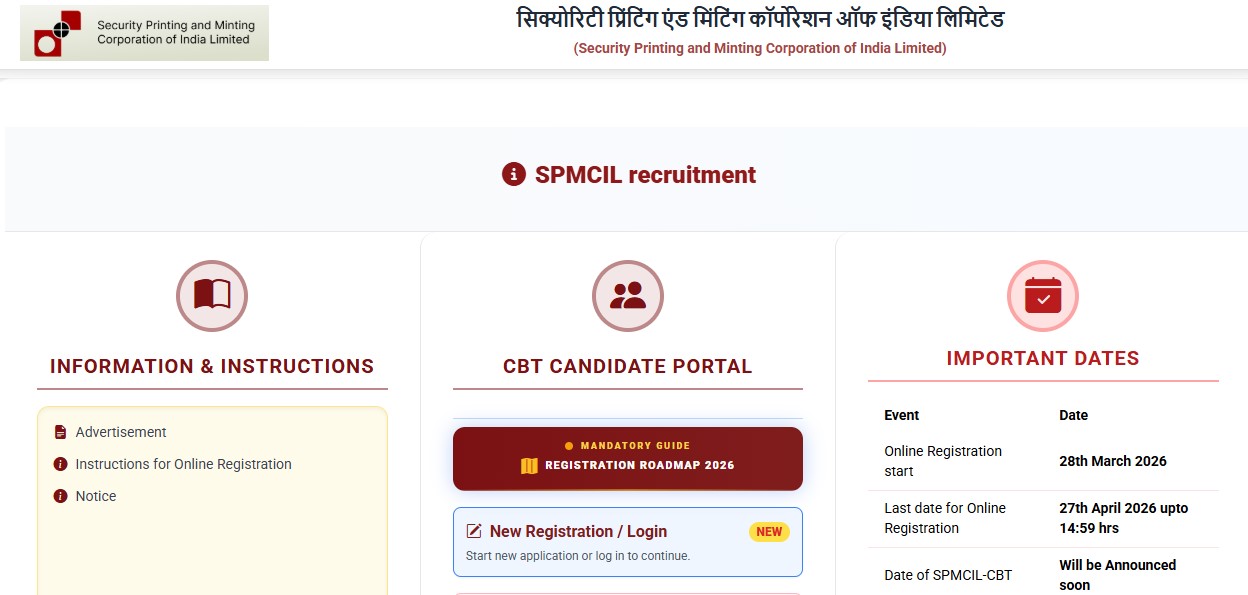Click the SPMCIL logo at top left
The image size is (1248, 595).
(144, 32)
